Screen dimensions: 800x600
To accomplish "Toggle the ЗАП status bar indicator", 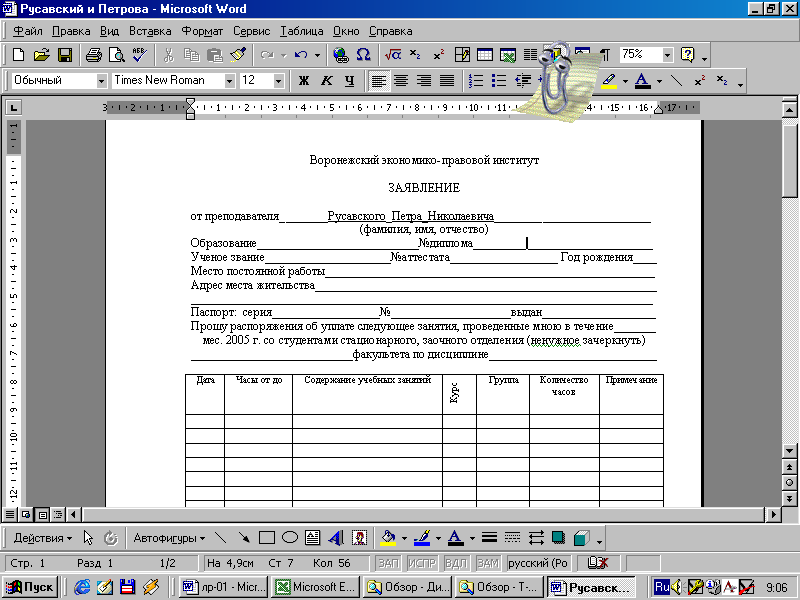I will [389, 563].
